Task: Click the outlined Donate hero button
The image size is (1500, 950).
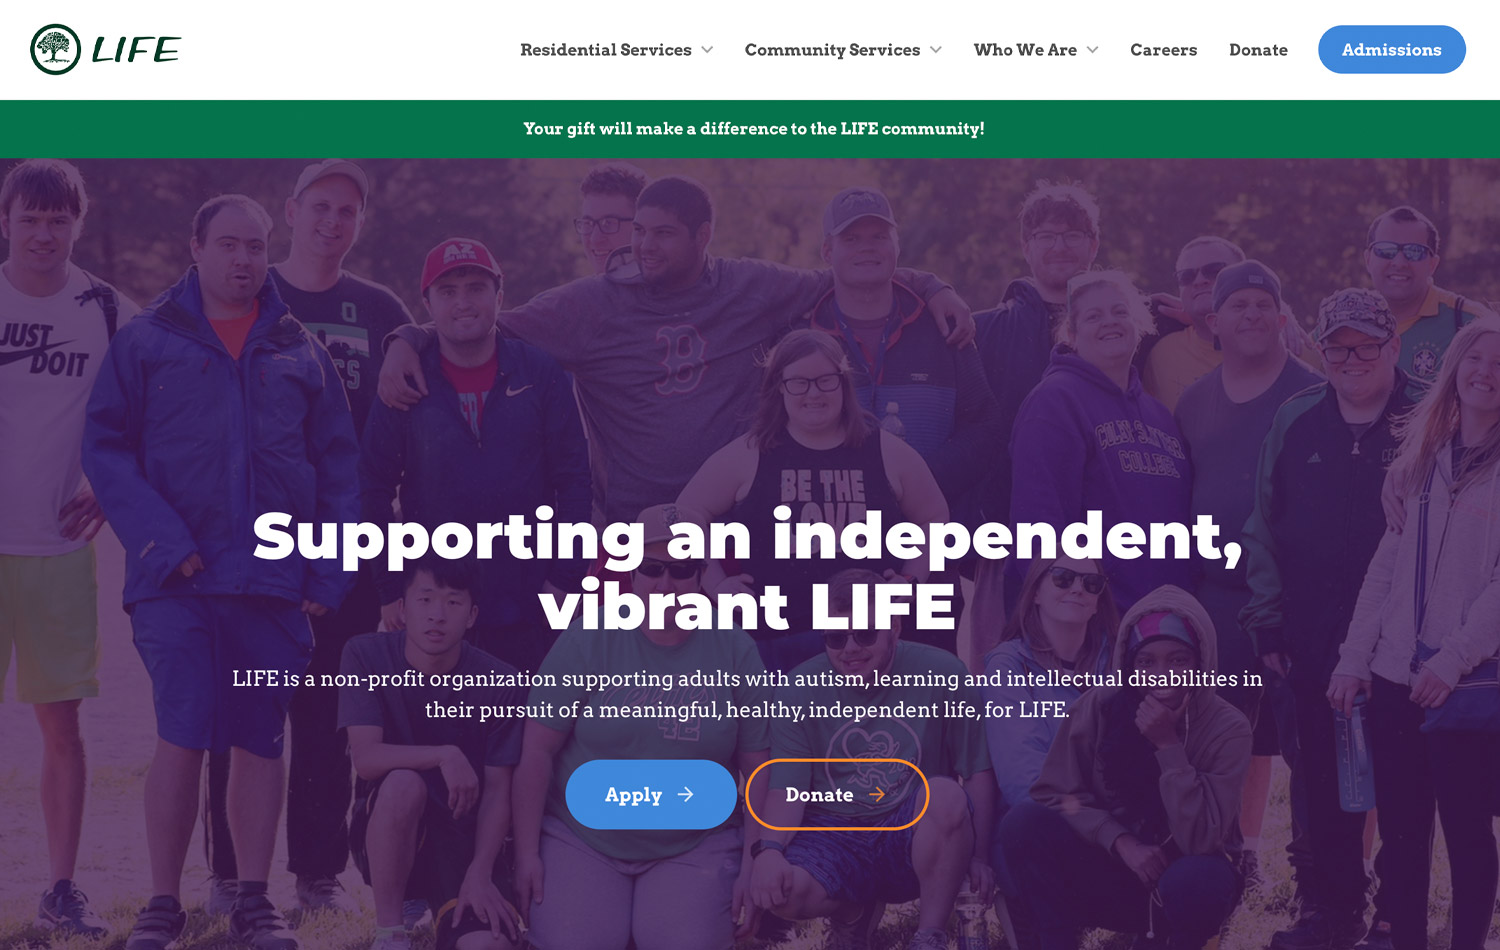Action: [x=837, y=794]
